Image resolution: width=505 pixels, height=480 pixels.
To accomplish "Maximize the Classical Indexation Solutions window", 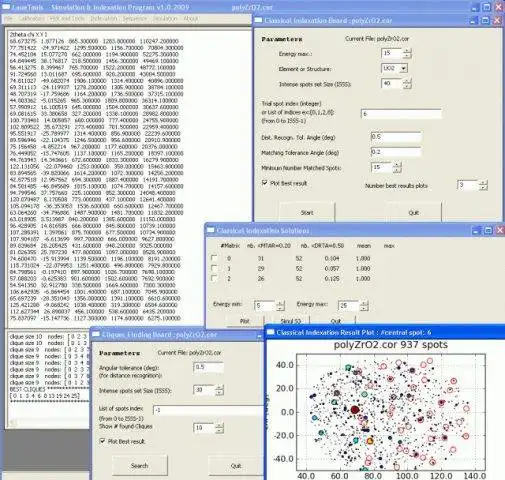I will click(488, 230).
